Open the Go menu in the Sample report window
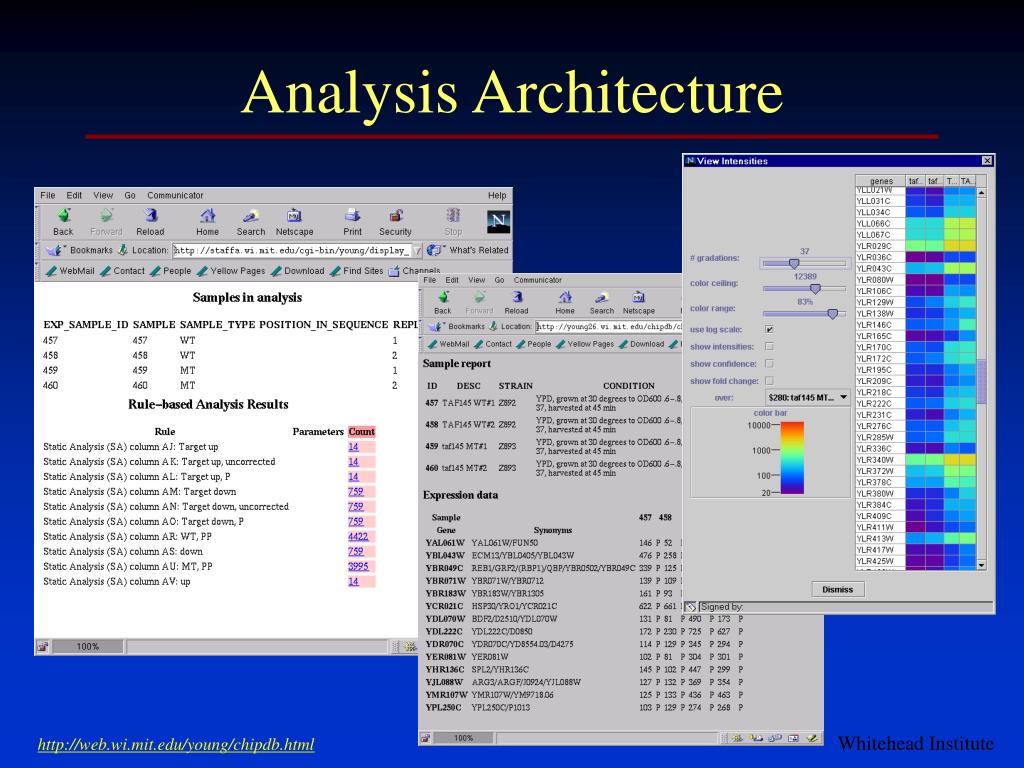Image resolution: width=1024 pixels, height=768 pixels. click(500, 280)
